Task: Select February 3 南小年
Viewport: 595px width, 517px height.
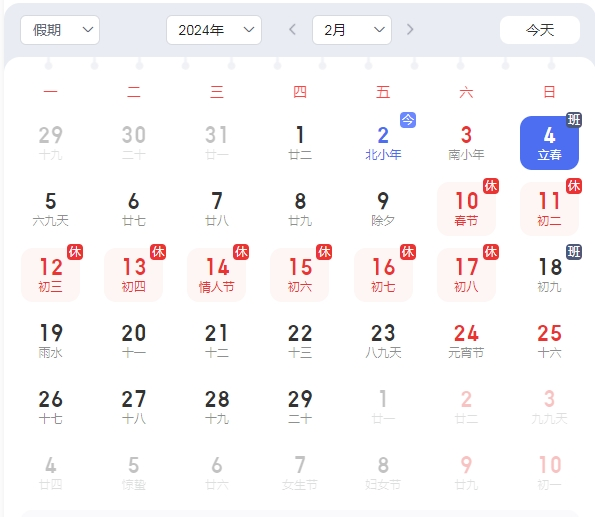Action: click(466, 143)
